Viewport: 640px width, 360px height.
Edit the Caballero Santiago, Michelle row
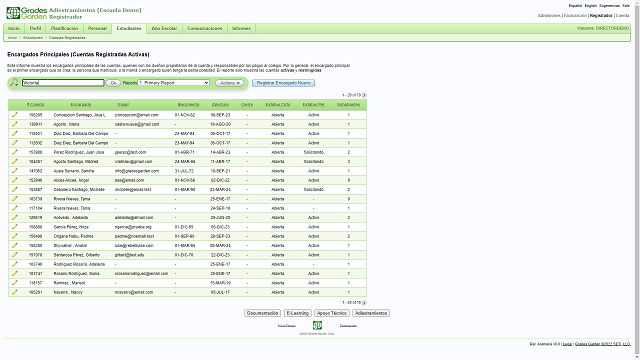15,189
